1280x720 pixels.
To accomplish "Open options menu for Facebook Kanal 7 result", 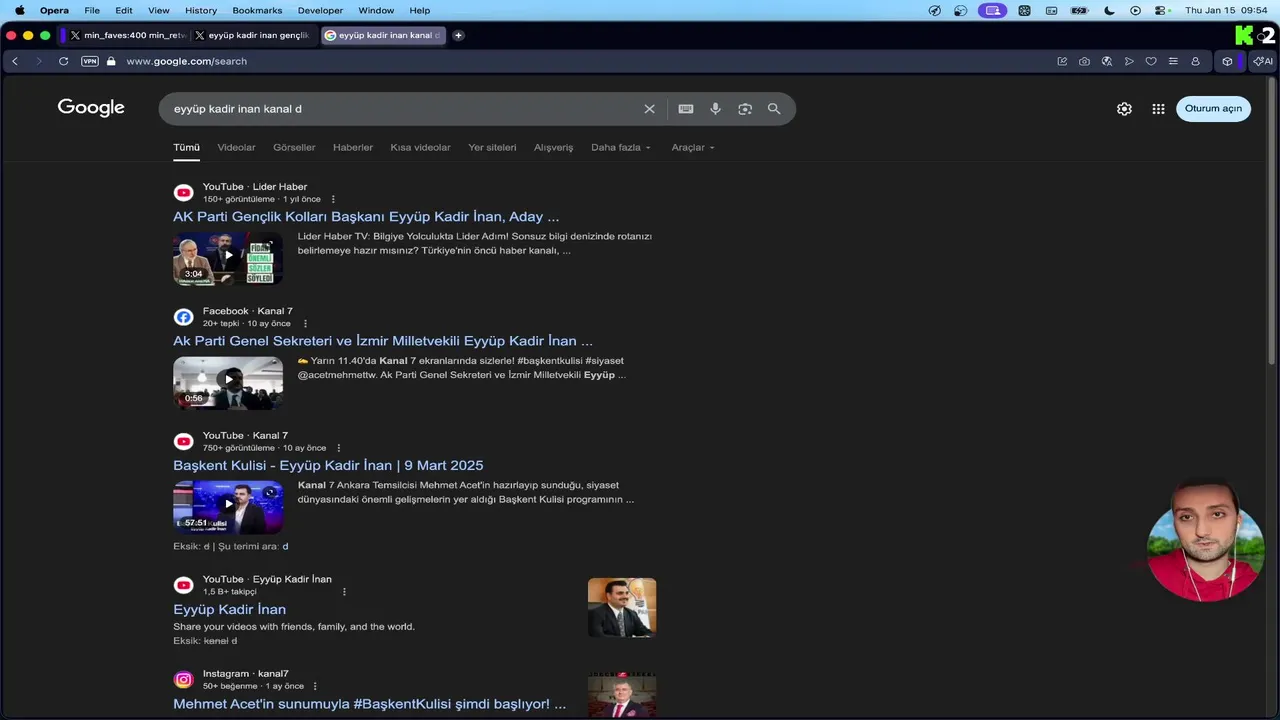I will tap(305, 324).
